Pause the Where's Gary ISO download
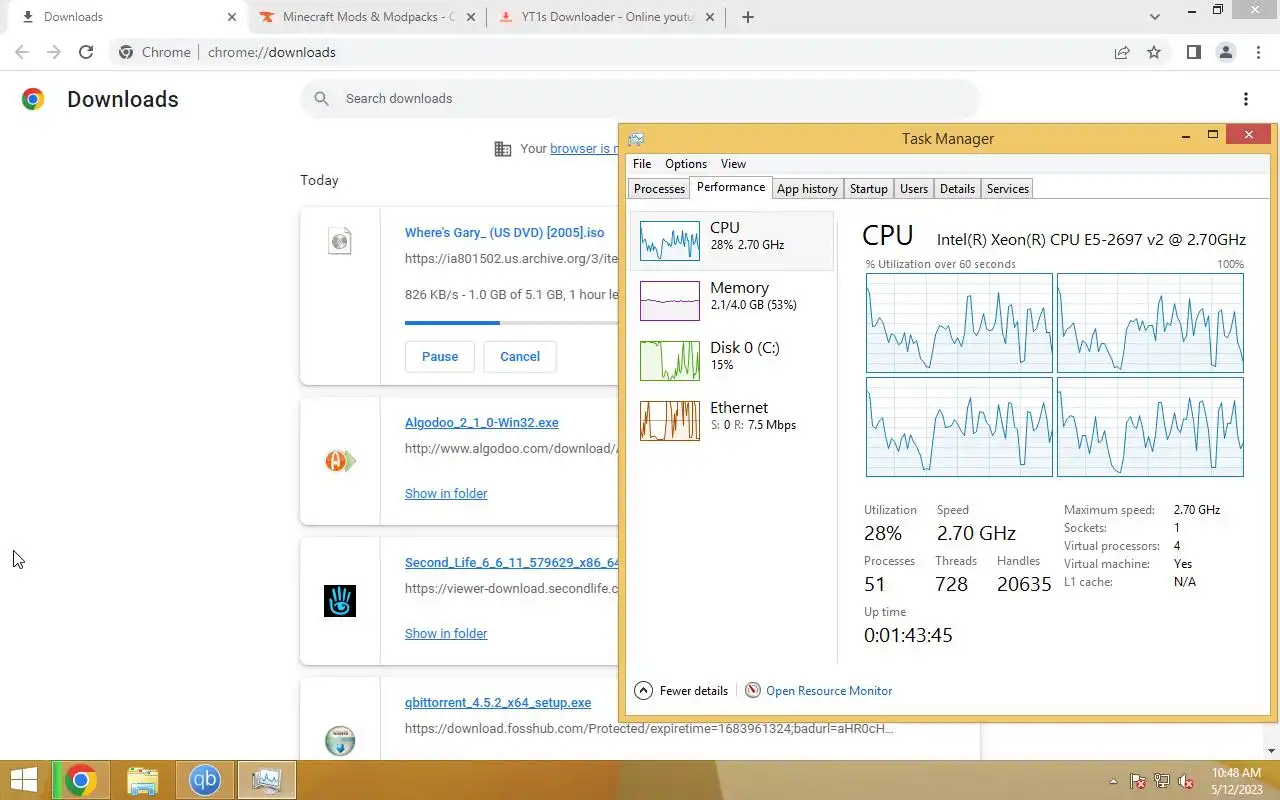1280x800 pixels. click(x=440, y=356)
